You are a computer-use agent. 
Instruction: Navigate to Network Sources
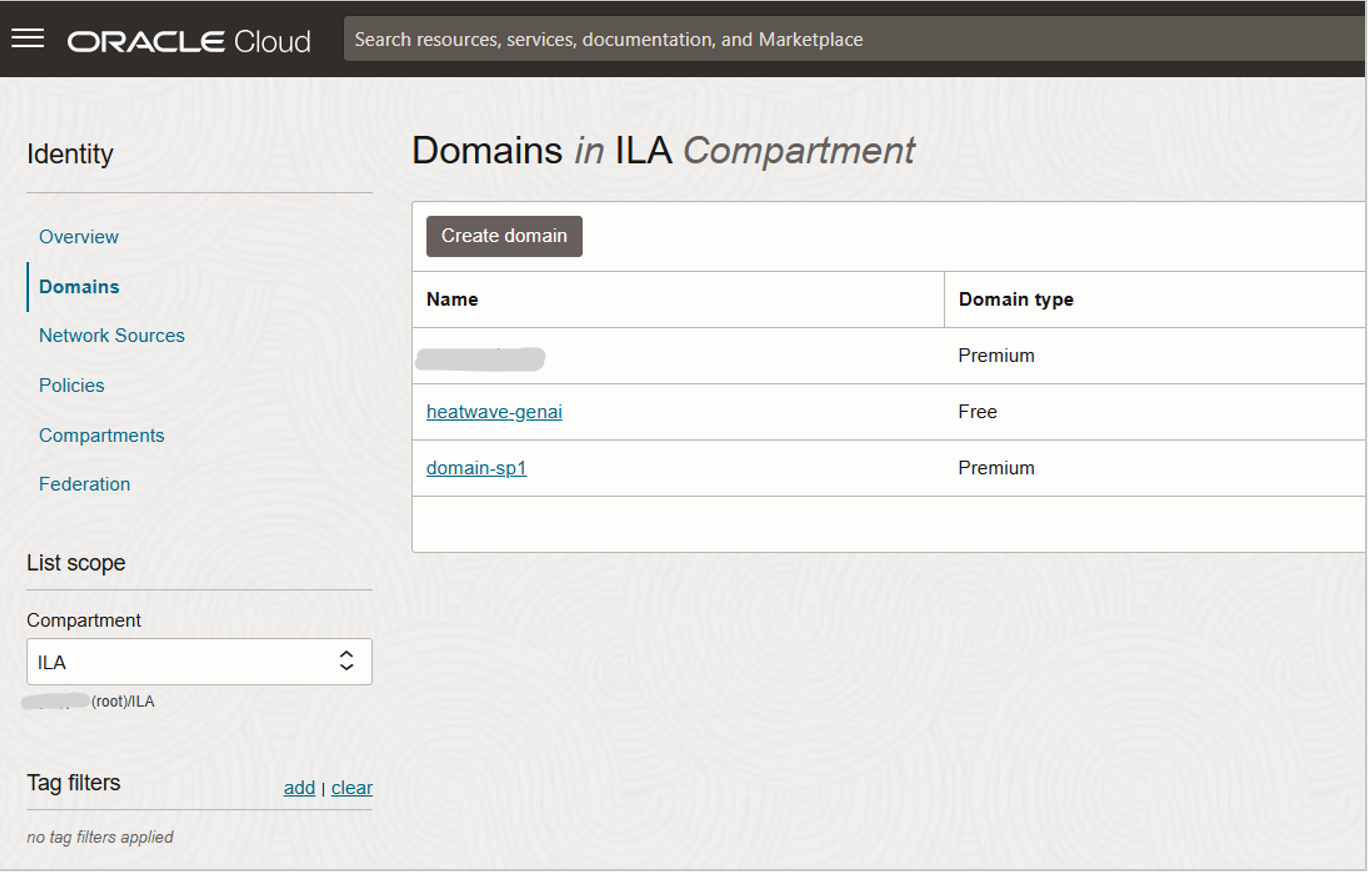[x=111, y=335]
